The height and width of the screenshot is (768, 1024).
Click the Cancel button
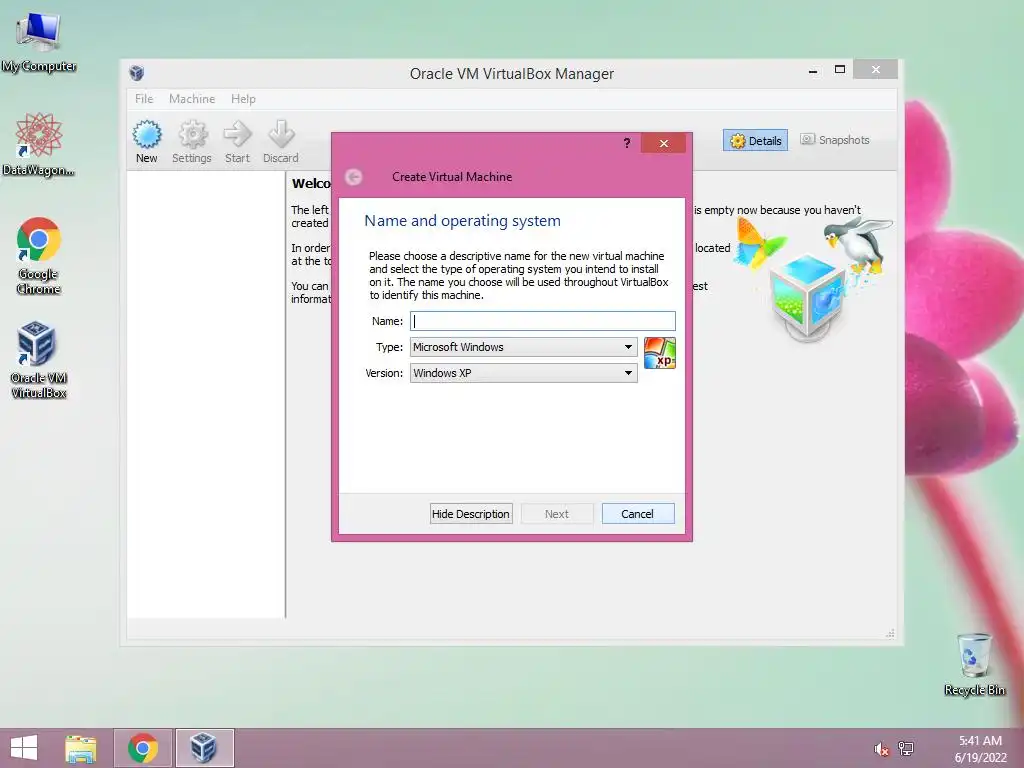point(638,514)
